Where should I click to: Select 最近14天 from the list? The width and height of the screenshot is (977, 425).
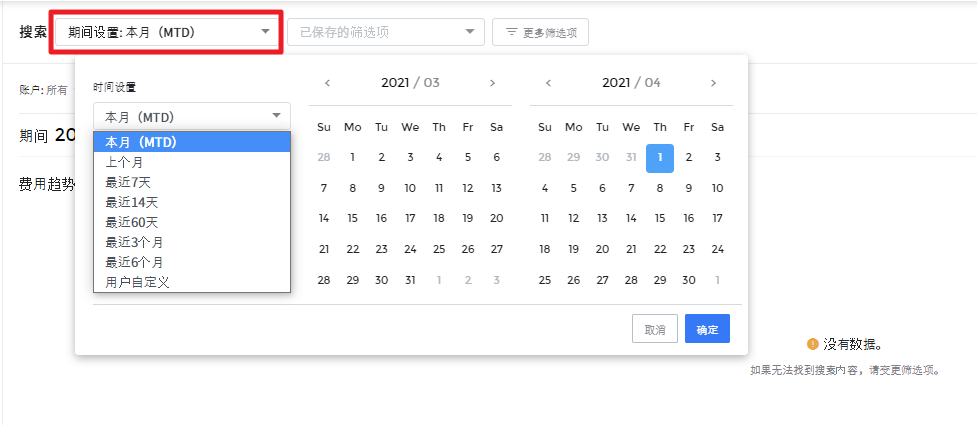(x=131, y=202)
